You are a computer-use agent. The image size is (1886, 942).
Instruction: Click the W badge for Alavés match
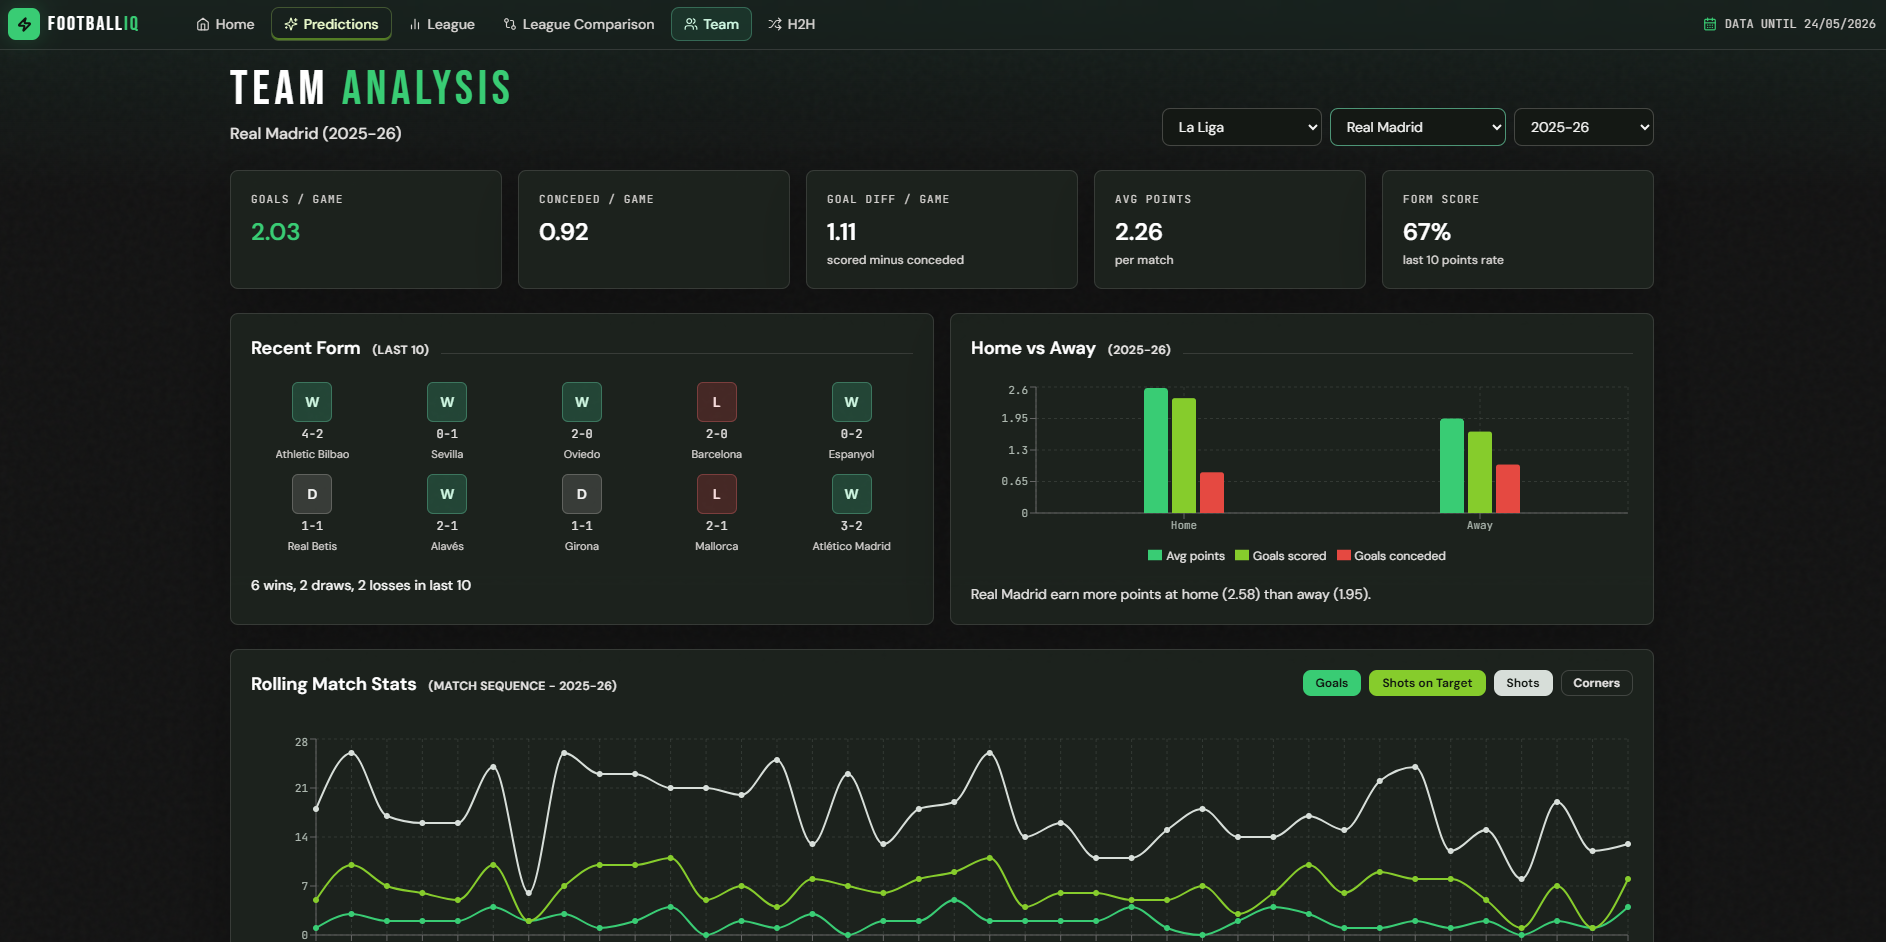[x=447, y=494]
